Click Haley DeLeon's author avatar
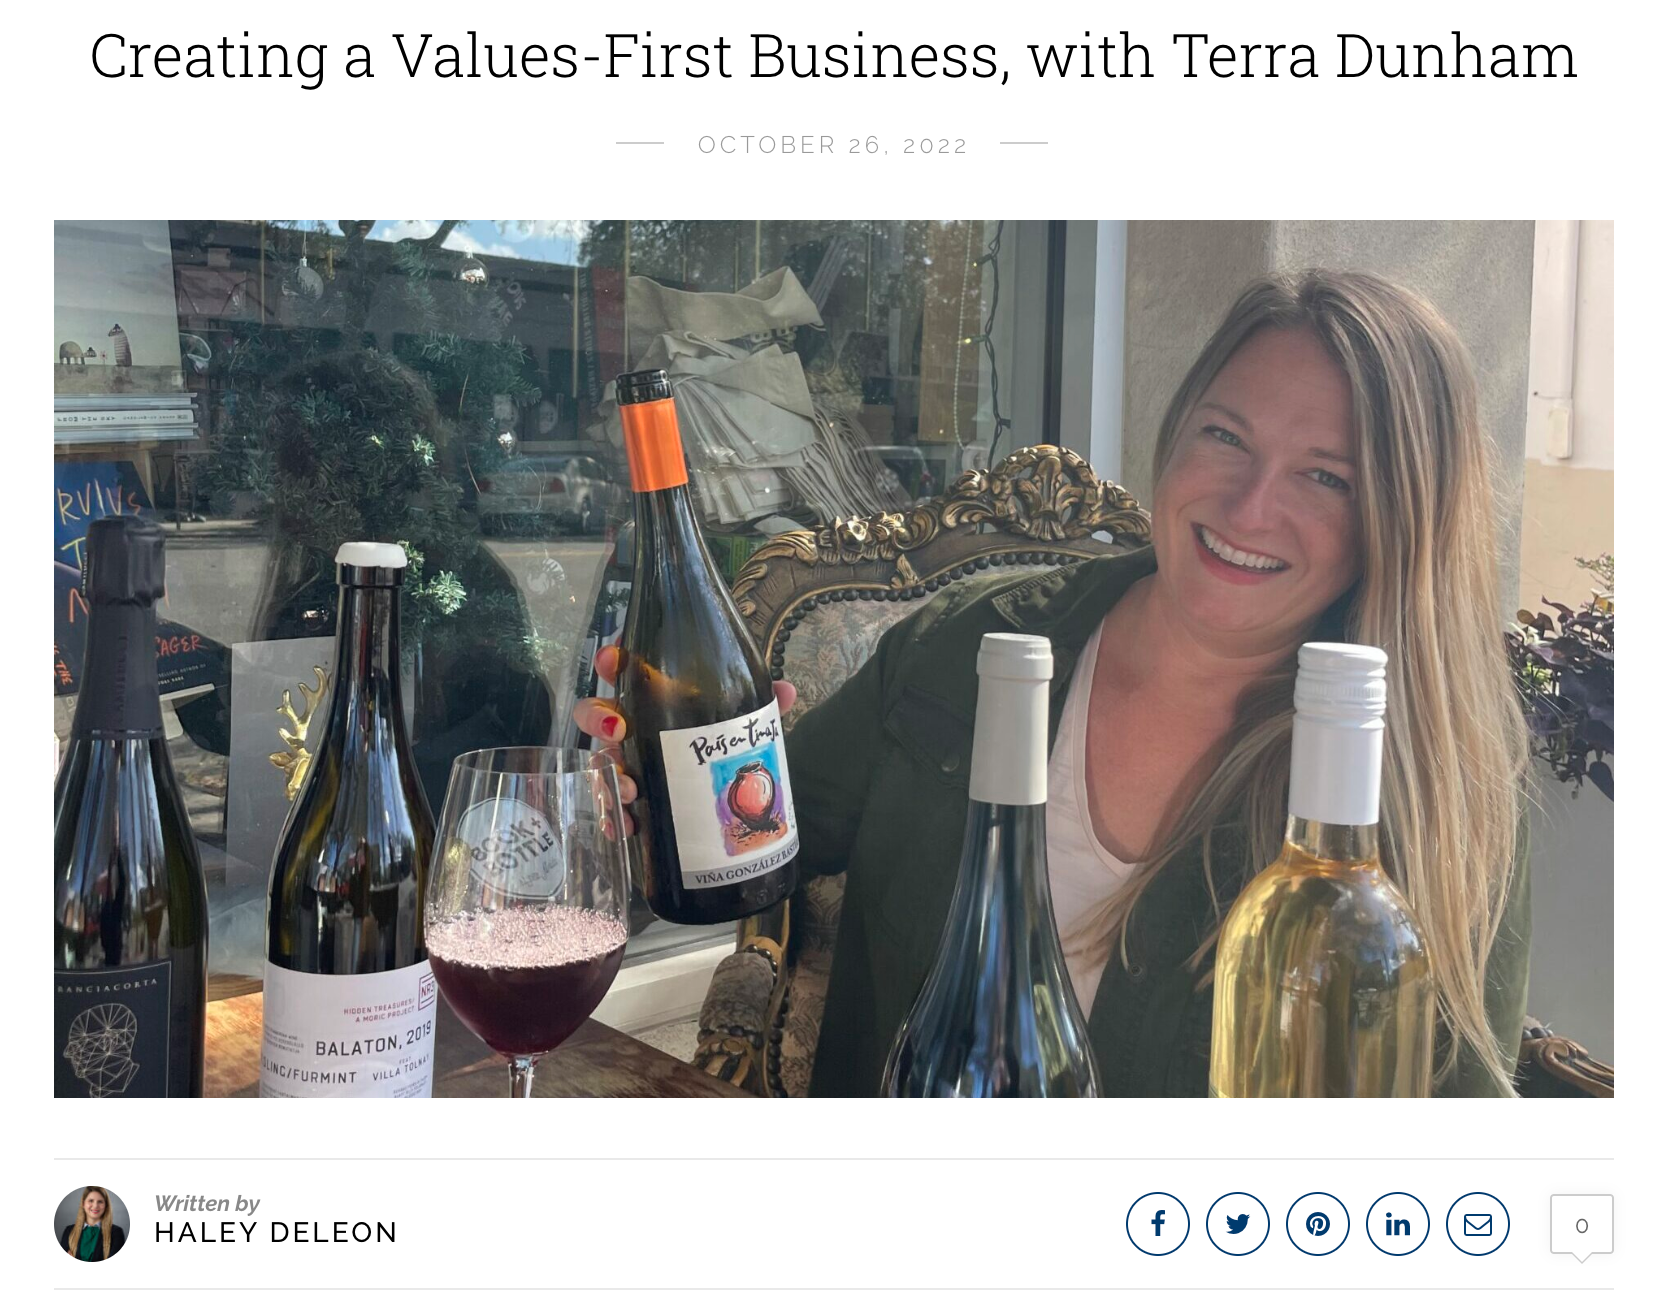Image resolution: width=1666 pixels, height=1314 pixels. 92,1224
